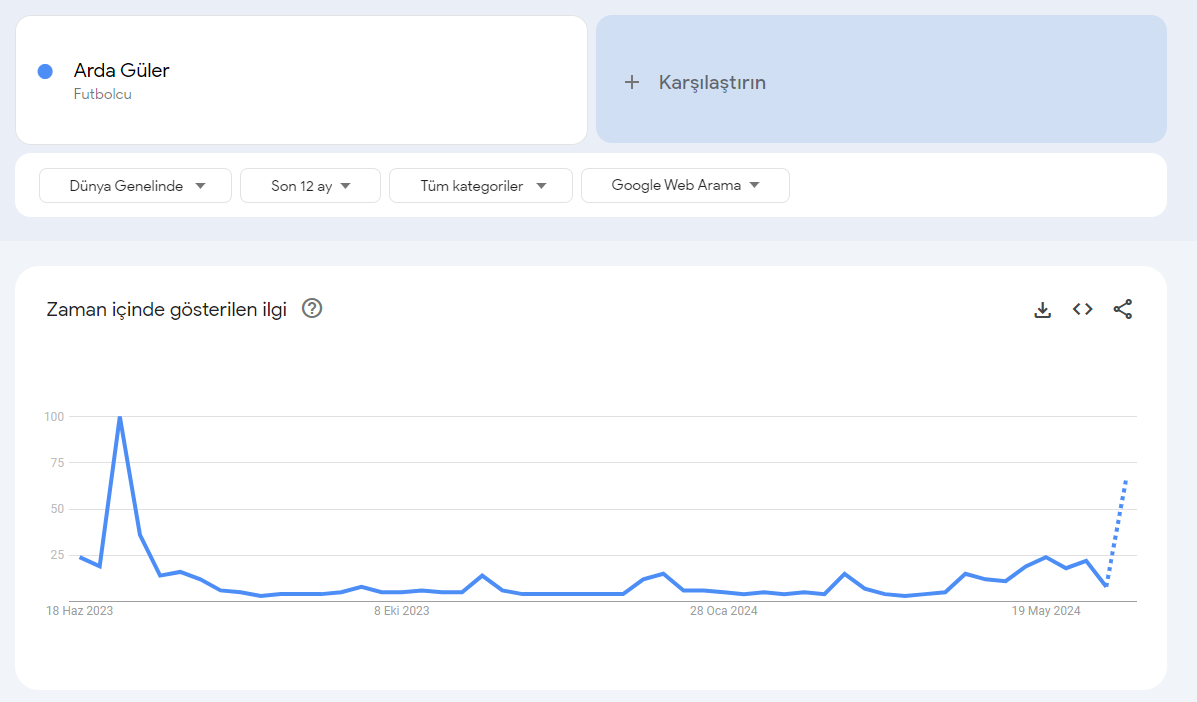The width and height of the screenshot is (1197, 702).
Task: Click the 18 Haz 2023 axis label
Action: point(80,611)
